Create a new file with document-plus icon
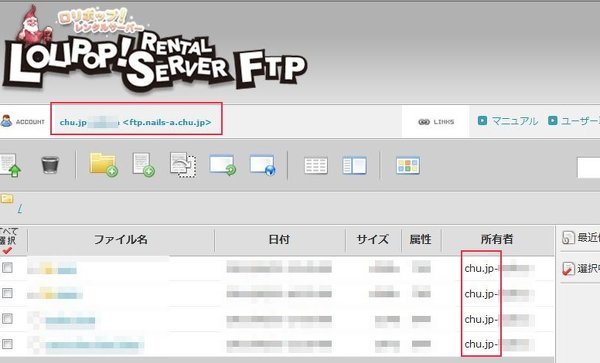The image size is (600, 363). point(143,164)
